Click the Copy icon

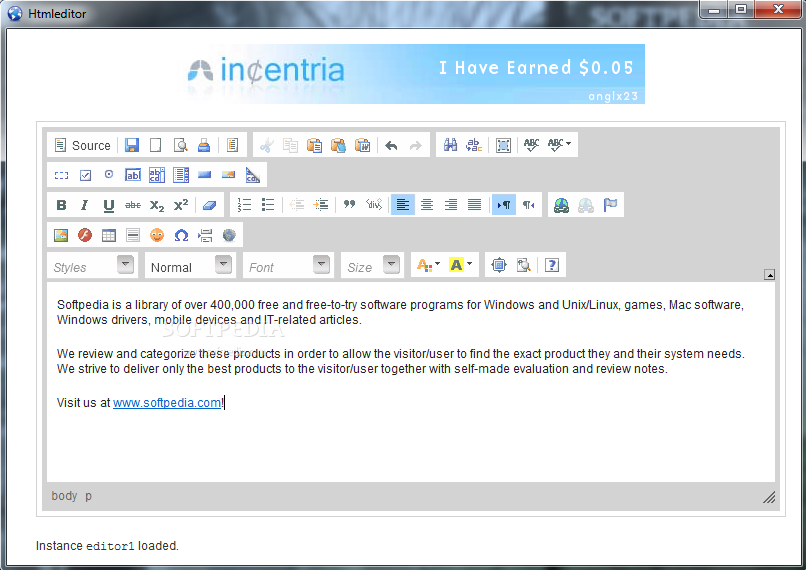tap(290, 145)
